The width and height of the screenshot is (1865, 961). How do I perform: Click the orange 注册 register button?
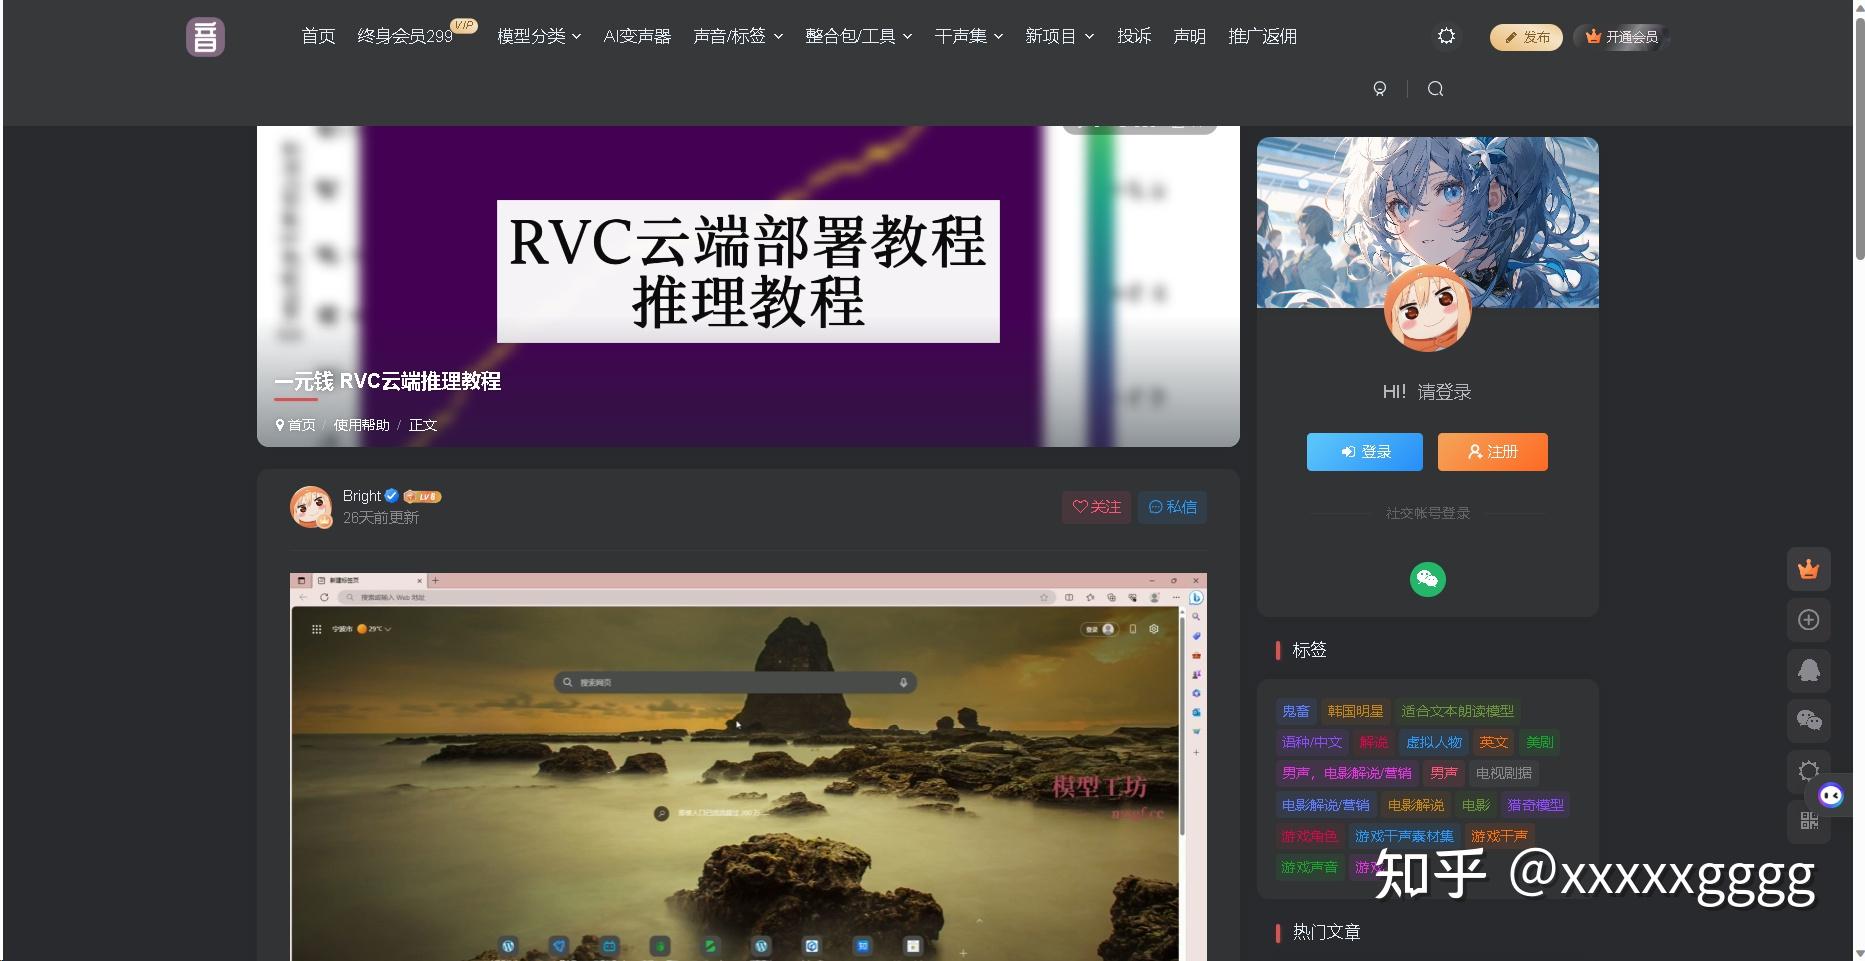click(1491, 451)
